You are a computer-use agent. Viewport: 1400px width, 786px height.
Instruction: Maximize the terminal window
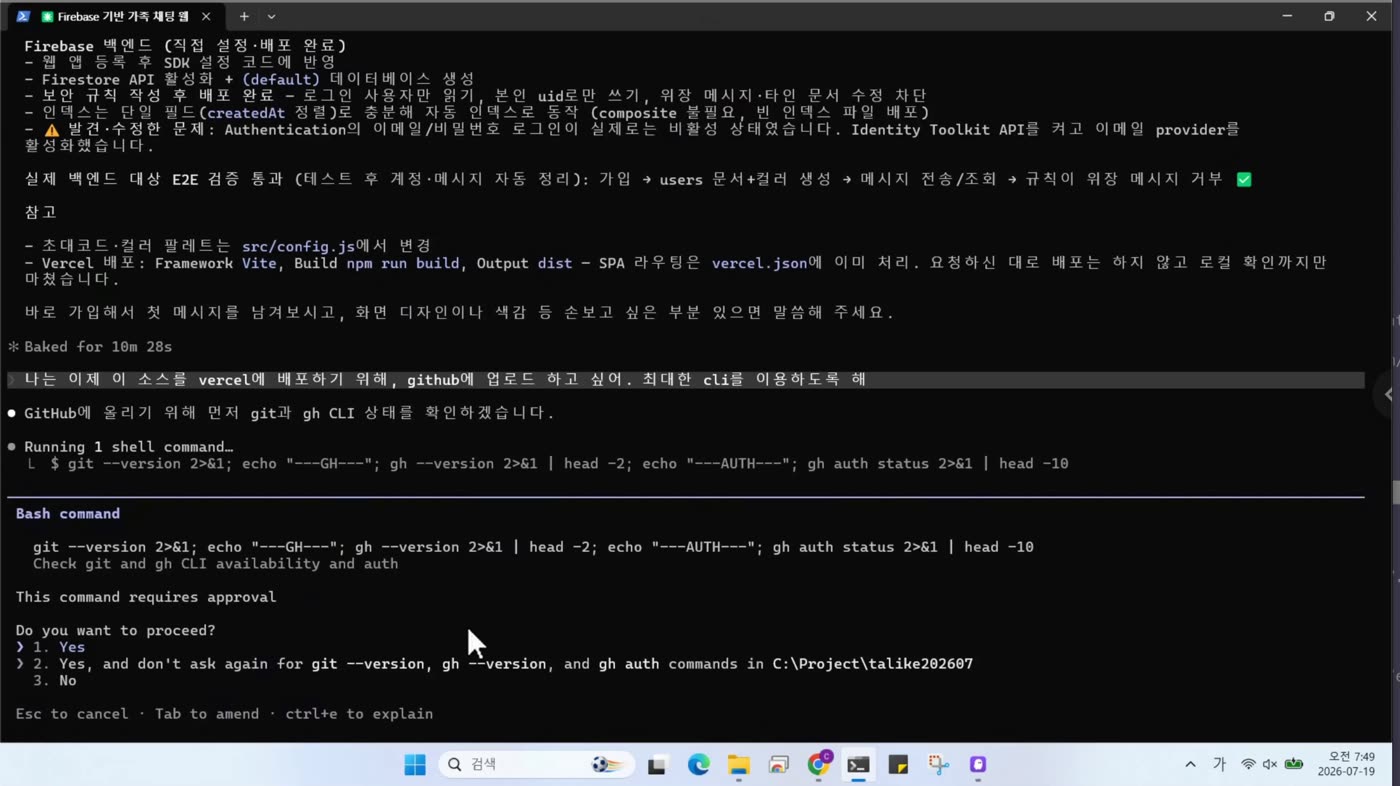tap(1329, 16)
